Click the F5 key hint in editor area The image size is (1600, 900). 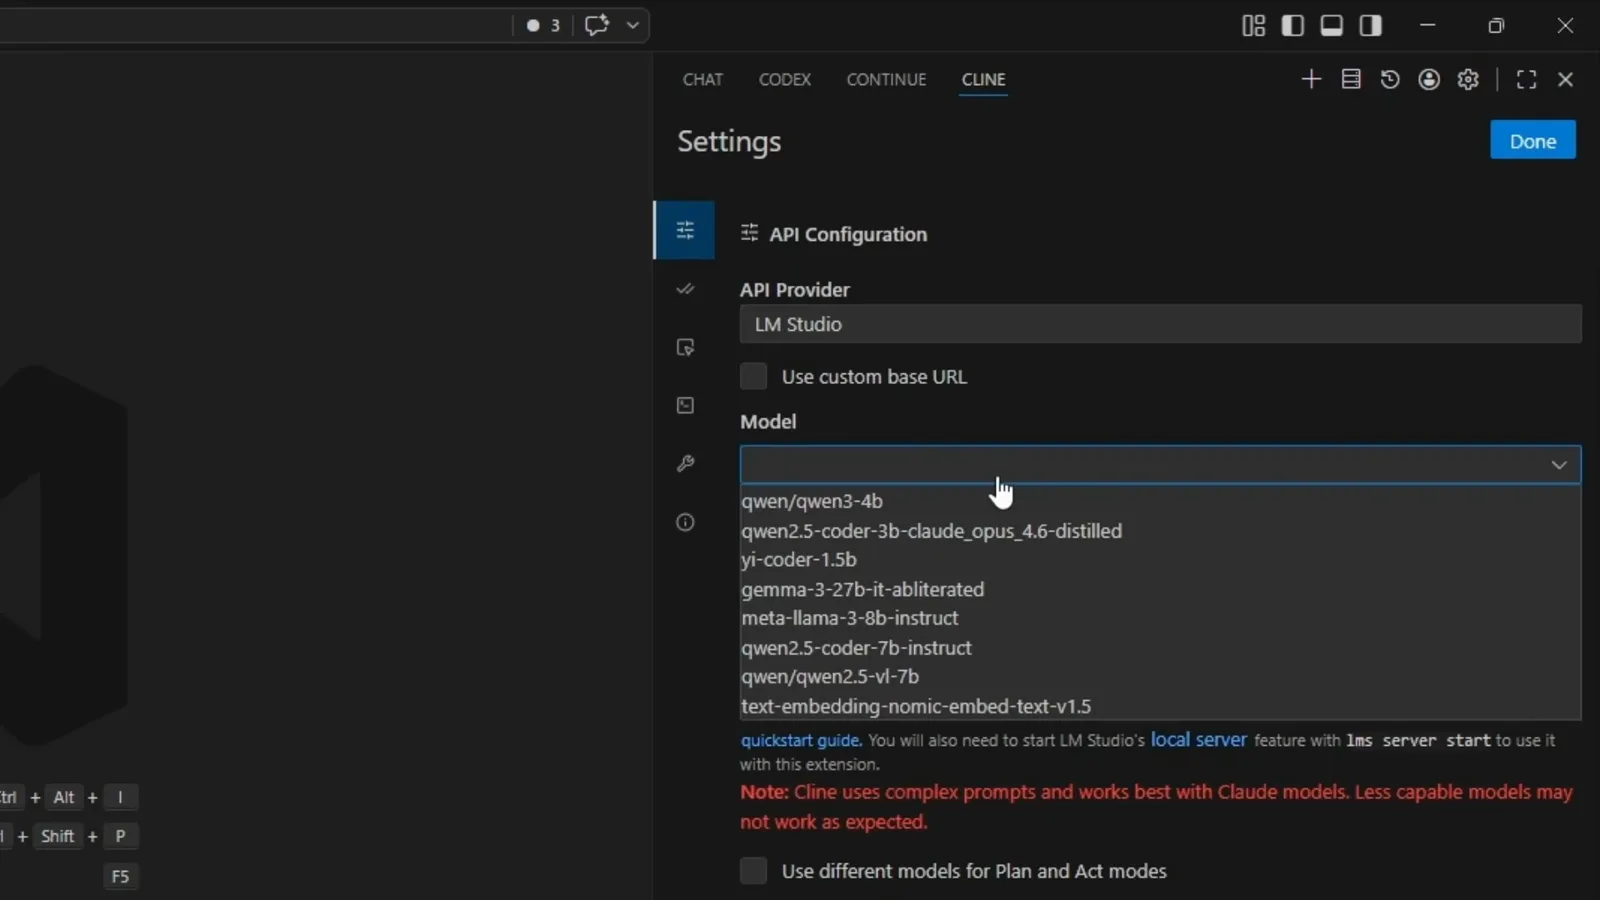(120, 876)
